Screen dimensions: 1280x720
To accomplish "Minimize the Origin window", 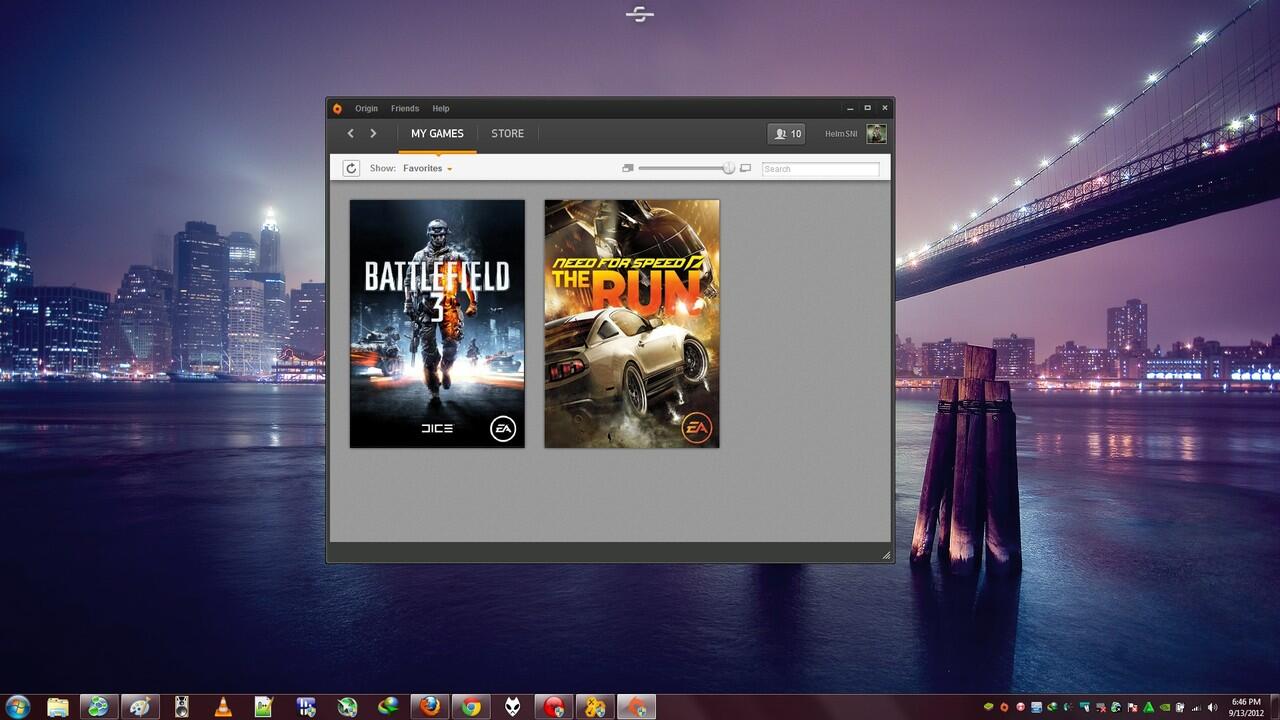I will 850,108.
